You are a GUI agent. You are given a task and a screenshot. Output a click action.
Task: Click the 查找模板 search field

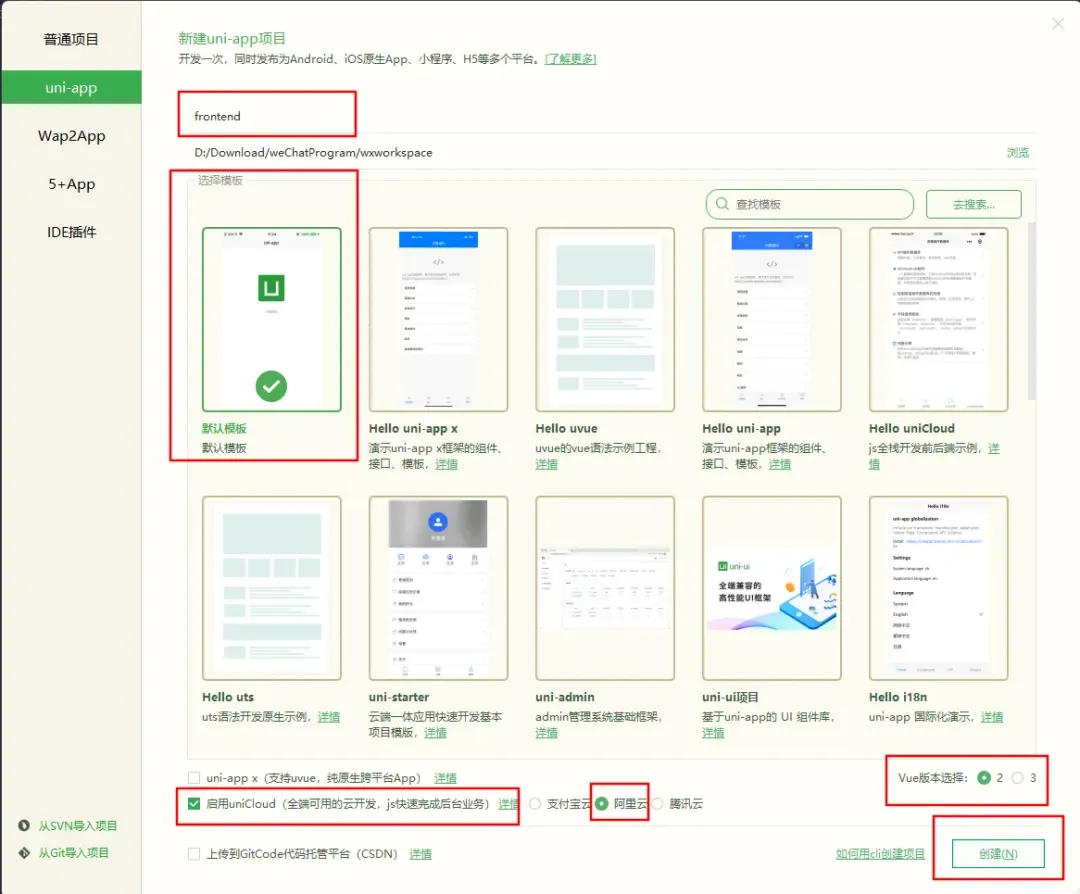[810, 205]
